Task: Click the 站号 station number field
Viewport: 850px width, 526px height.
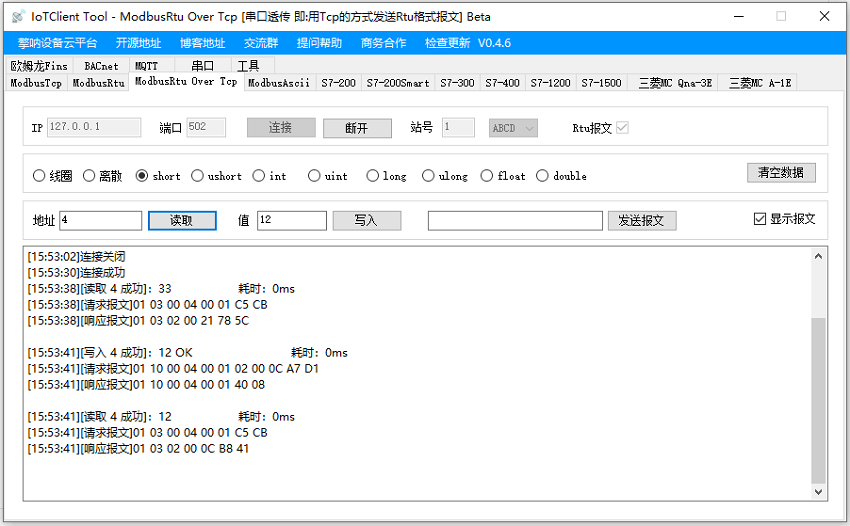Action: [458, 127]
